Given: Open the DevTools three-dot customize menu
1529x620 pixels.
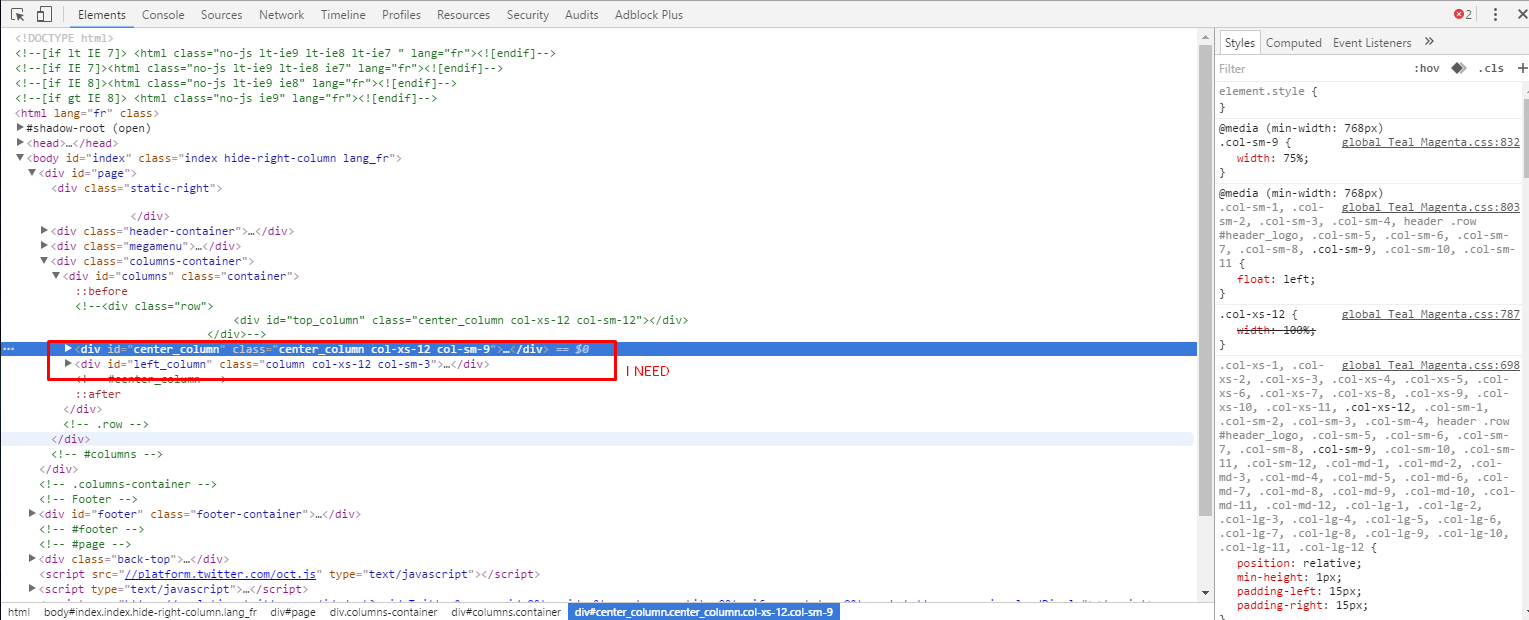Looking at the screenshot, I should [x=1495, y=15].
